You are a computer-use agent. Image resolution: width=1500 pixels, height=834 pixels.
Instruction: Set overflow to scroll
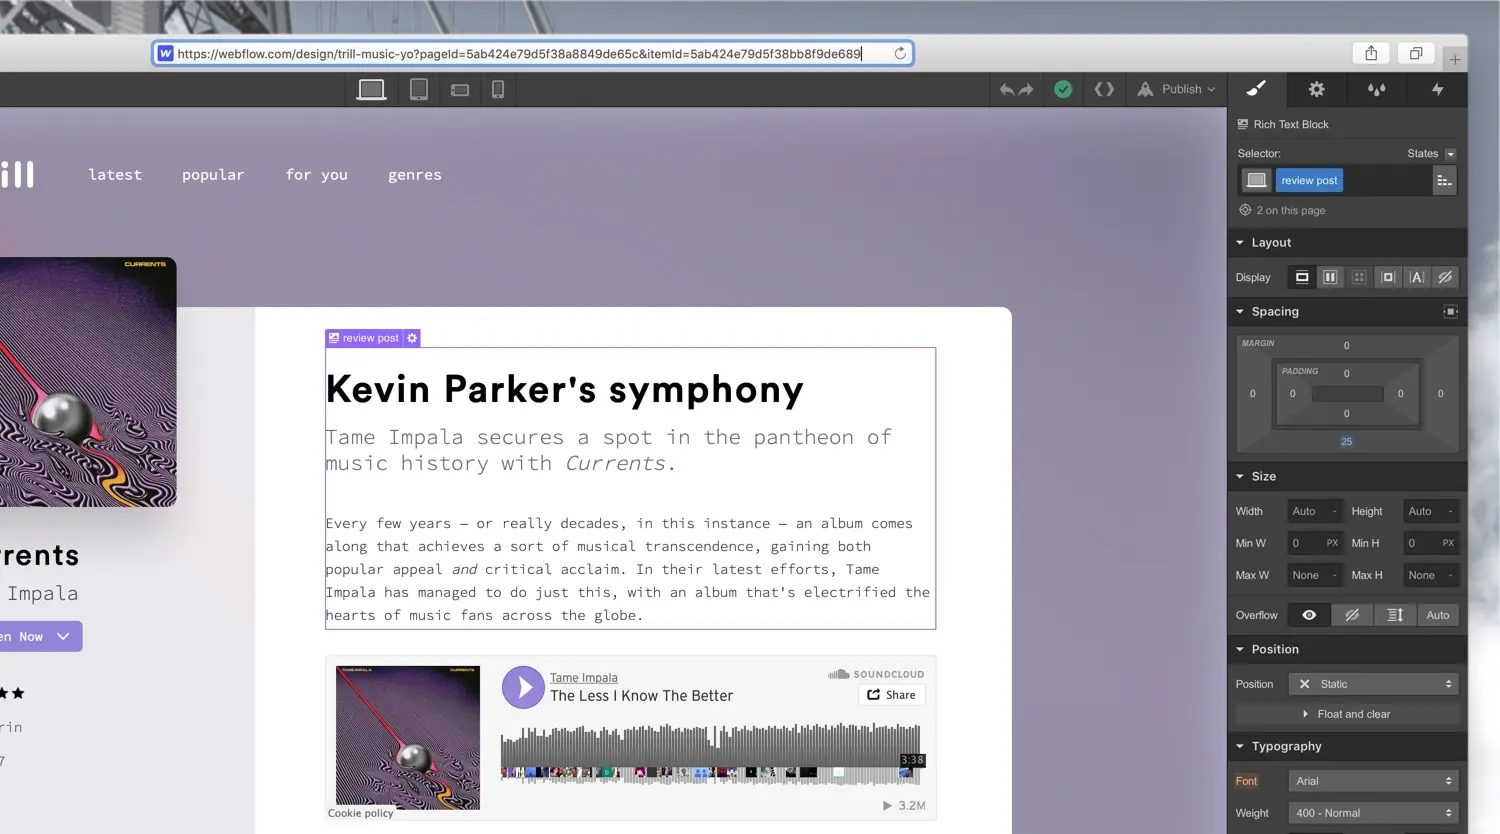click(x=1395, y=615)
